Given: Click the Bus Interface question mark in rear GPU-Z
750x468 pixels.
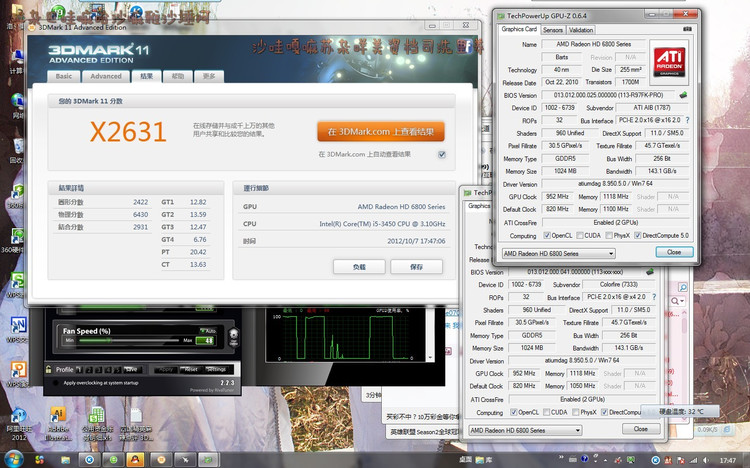Looking at the screenshot, I should (654, 297).
